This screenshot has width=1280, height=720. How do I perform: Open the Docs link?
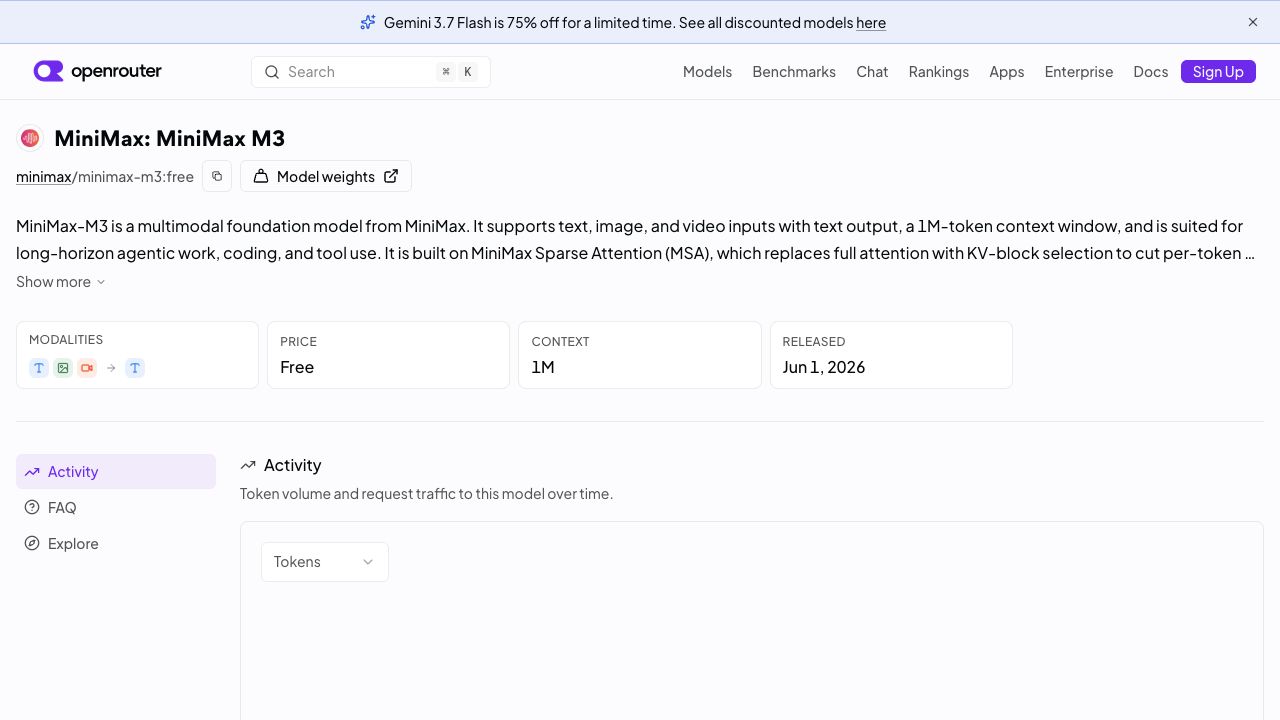coord(1151,72)
